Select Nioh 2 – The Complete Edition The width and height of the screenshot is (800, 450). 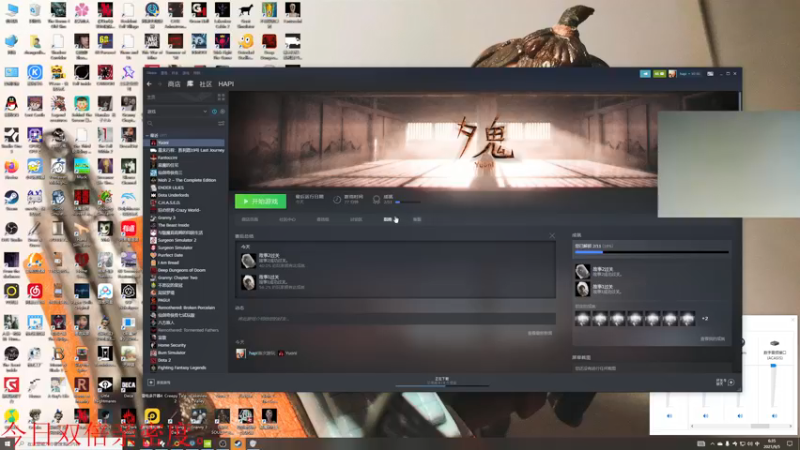point(185,180)
